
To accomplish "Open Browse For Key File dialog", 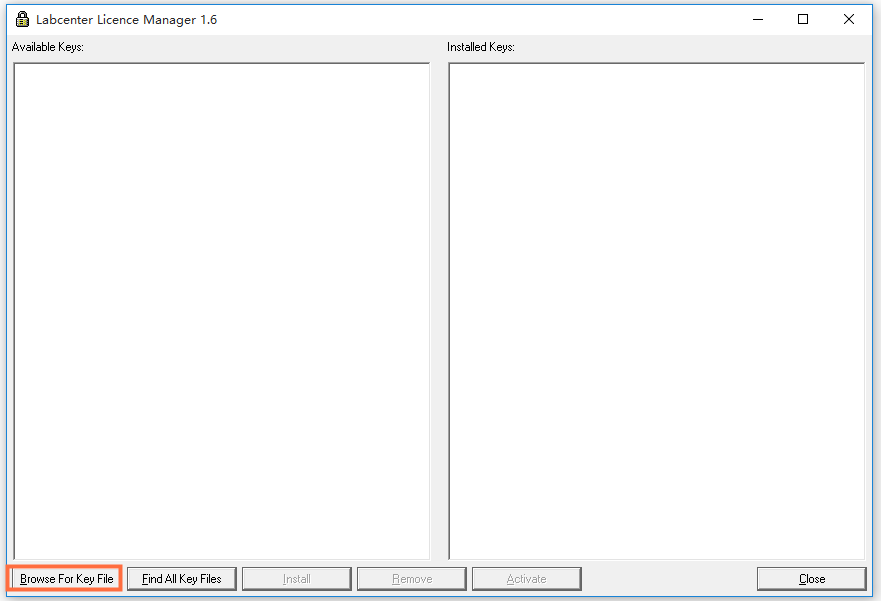I will coord(66,579).
